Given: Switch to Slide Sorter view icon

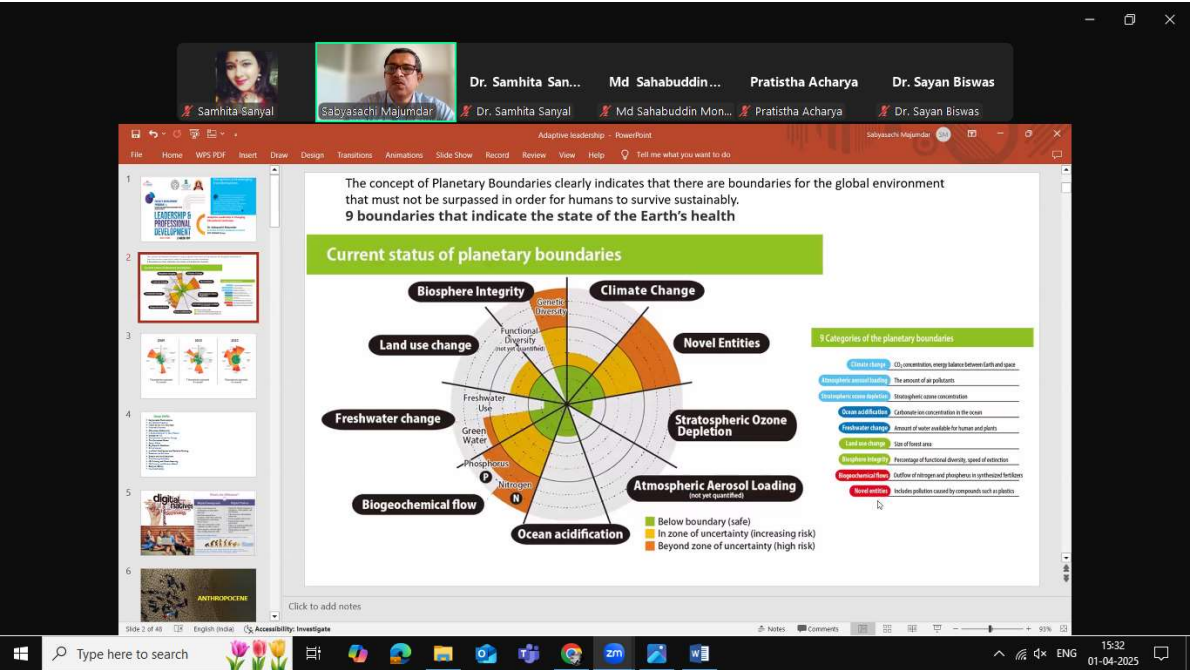Looking at the screenshot, I should 887,629.
